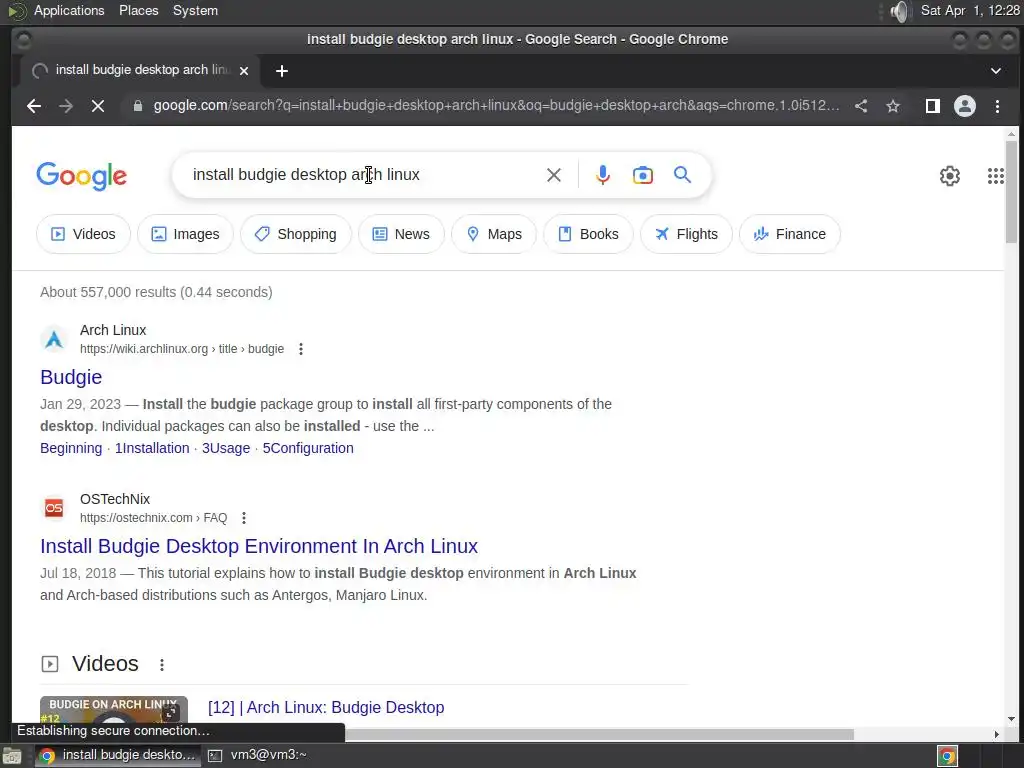Filter results by Finance
Screen dimensions: 1024x768
click(790, 234)
